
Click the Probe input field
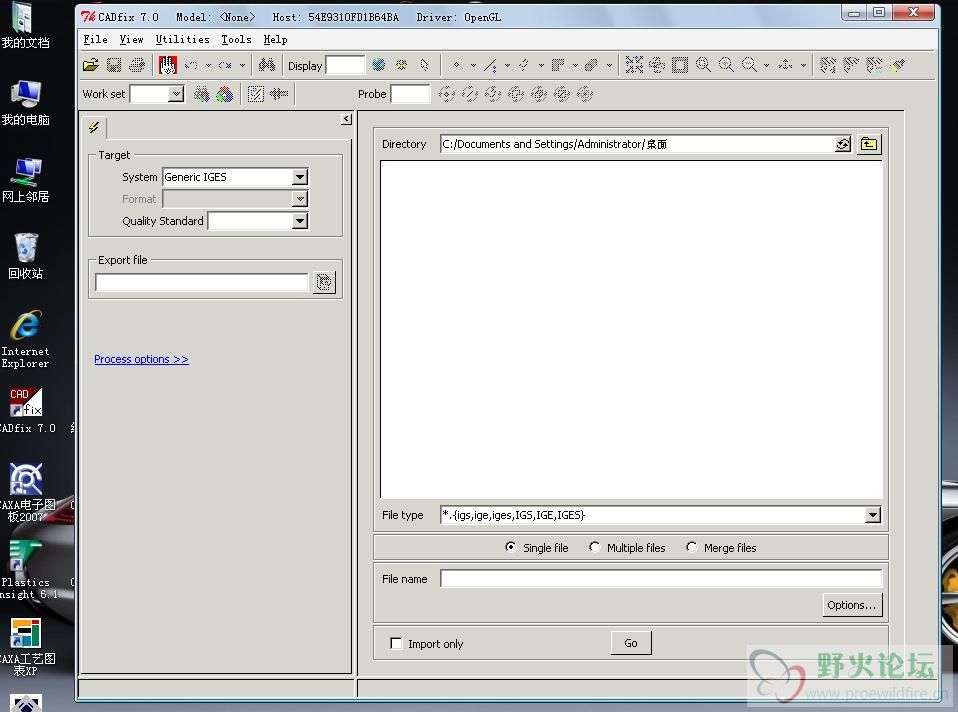pyautogui.click(x=410, y=94)
